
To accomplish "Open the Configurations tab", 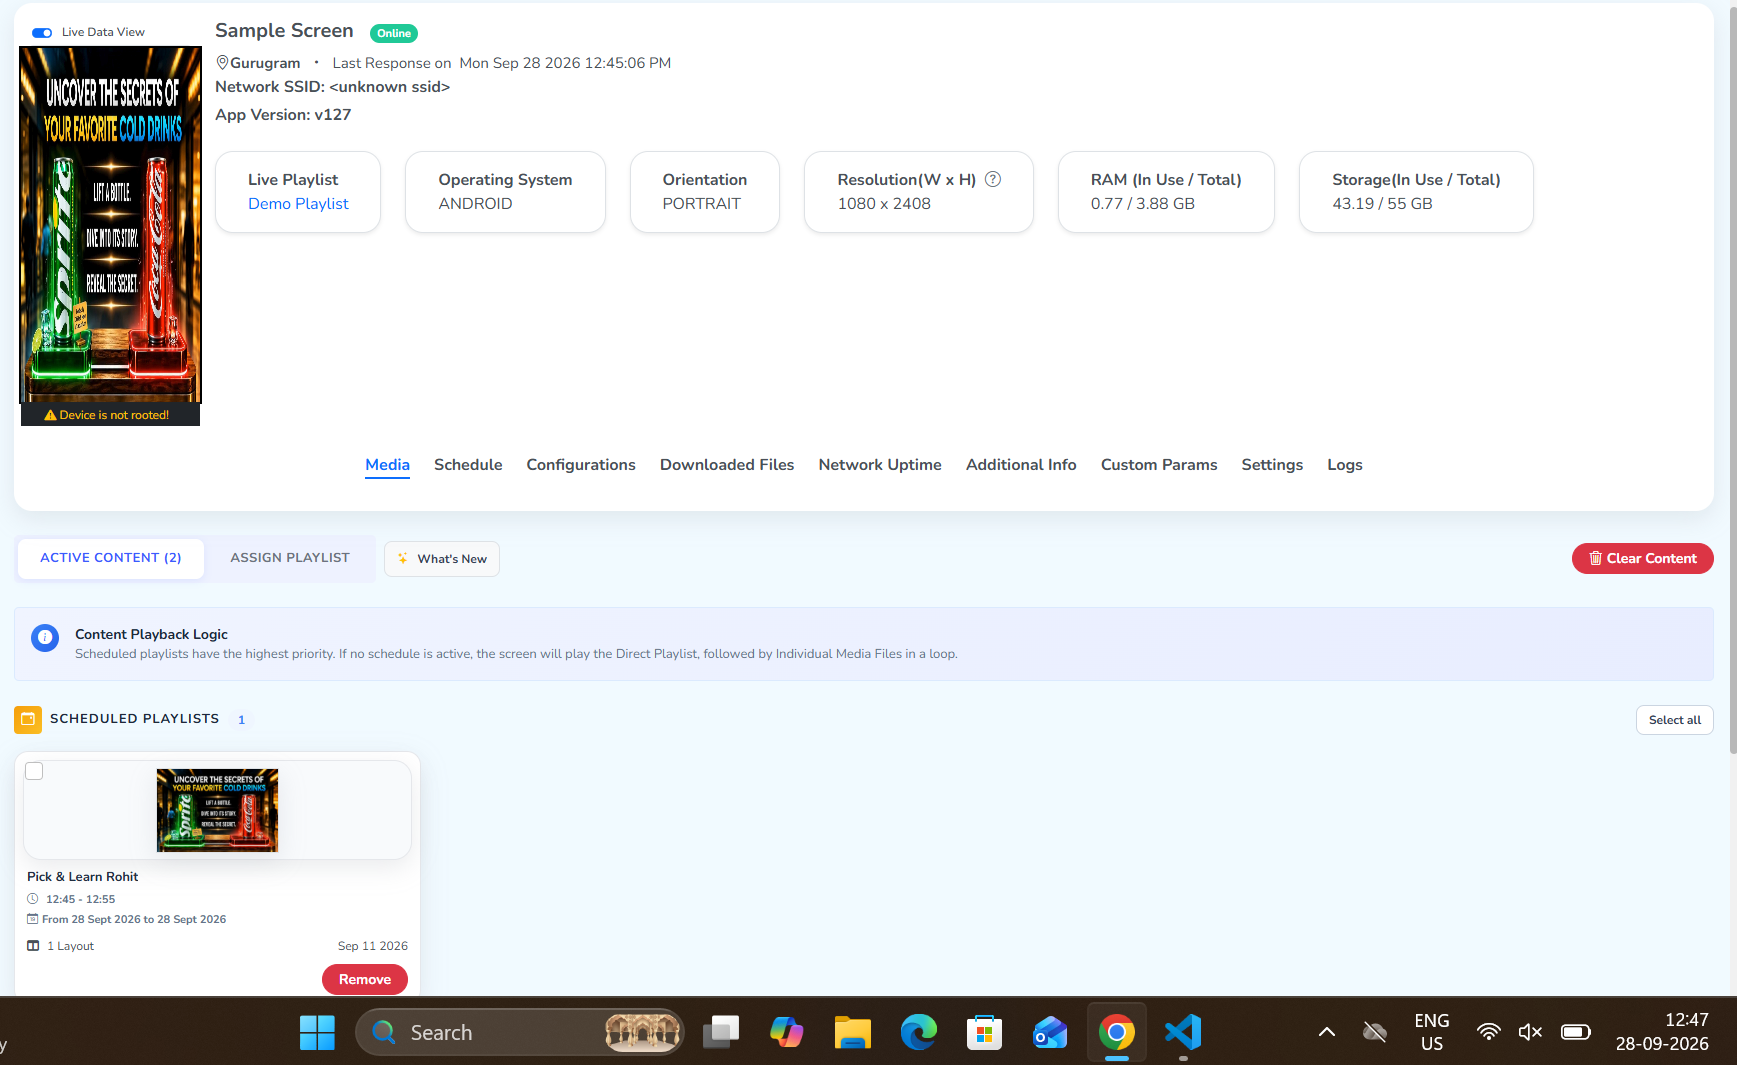I will click(581, 465).
